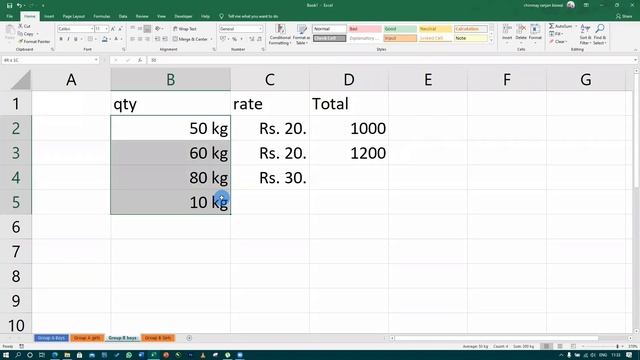The height and width of the screenshot is (360, 640).
Task: Increase font size
Action: point(113,29)
